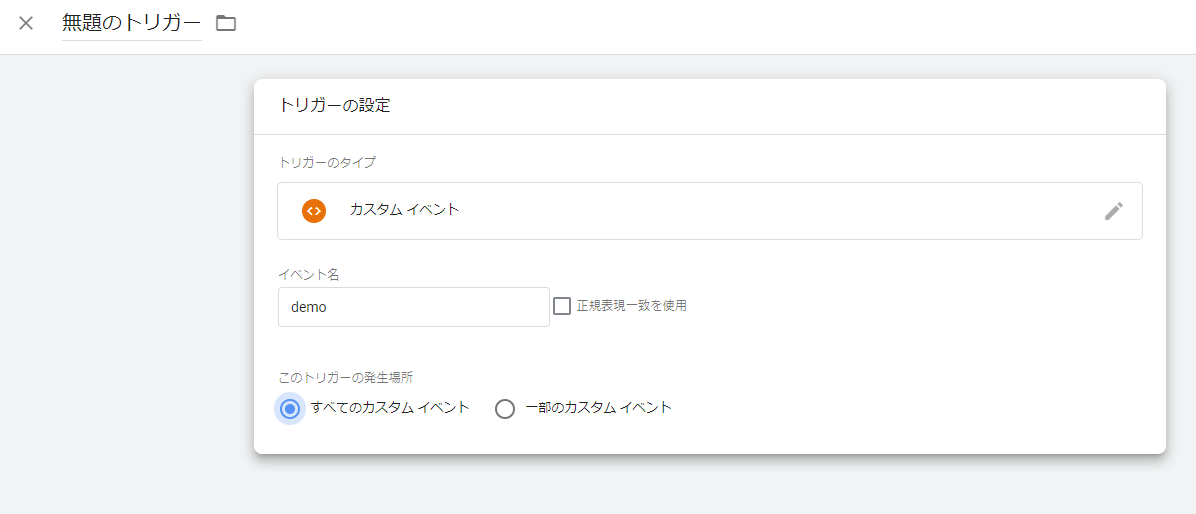Edit the trigger name 無題のトリガー

[x=131, y=23]
